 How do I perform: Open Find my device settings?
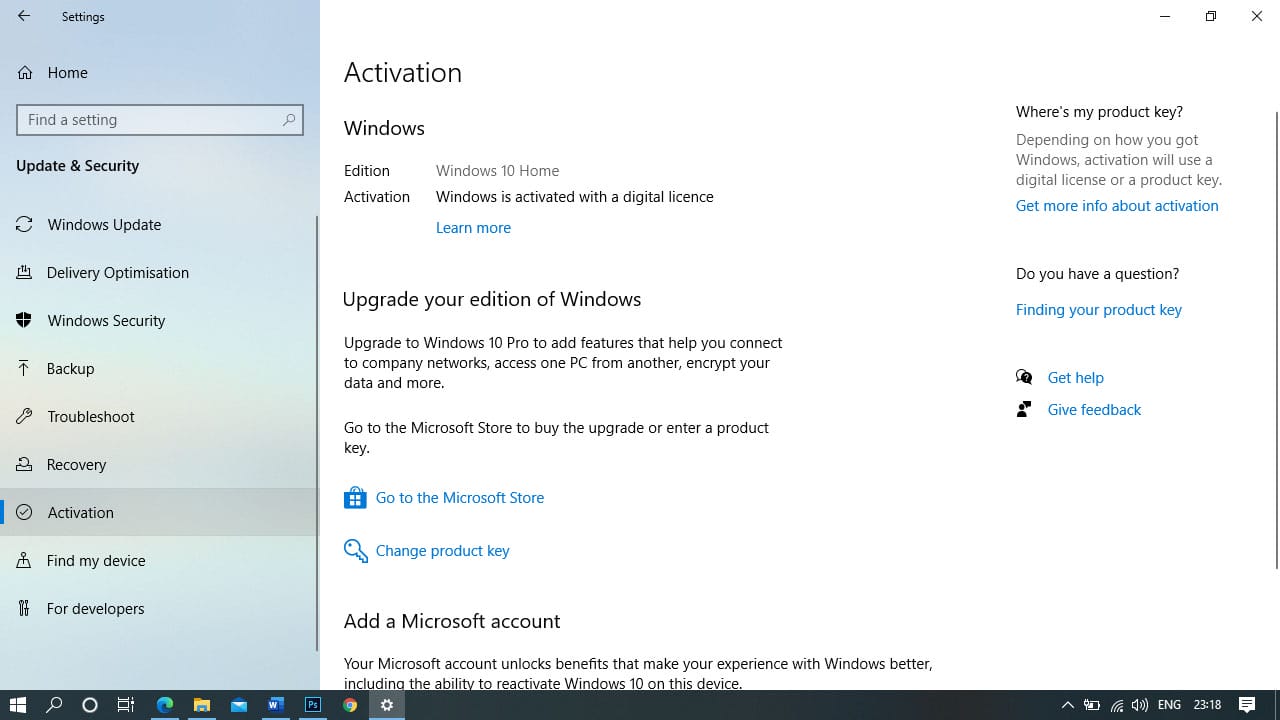(96, 560)
